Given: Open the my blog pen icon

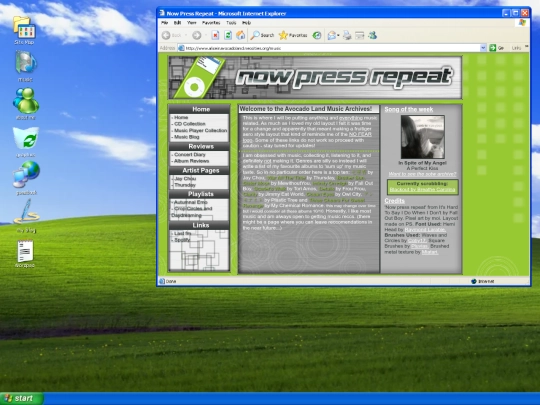Looking at the screenshot, I should (26, 215).
